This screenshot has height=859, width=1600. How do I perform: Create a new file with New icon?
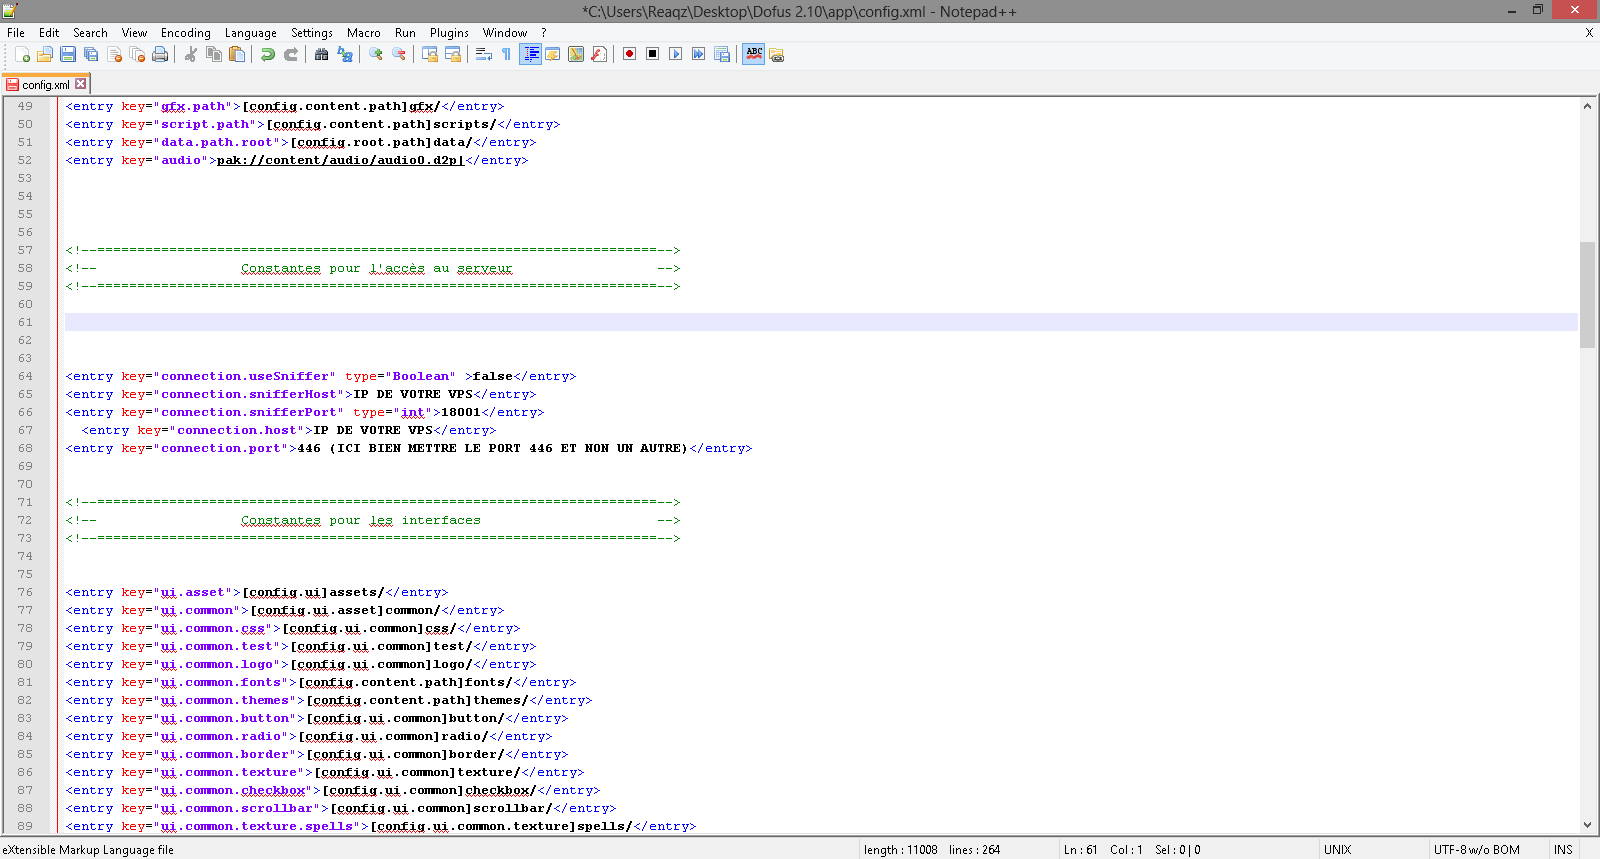22,54
